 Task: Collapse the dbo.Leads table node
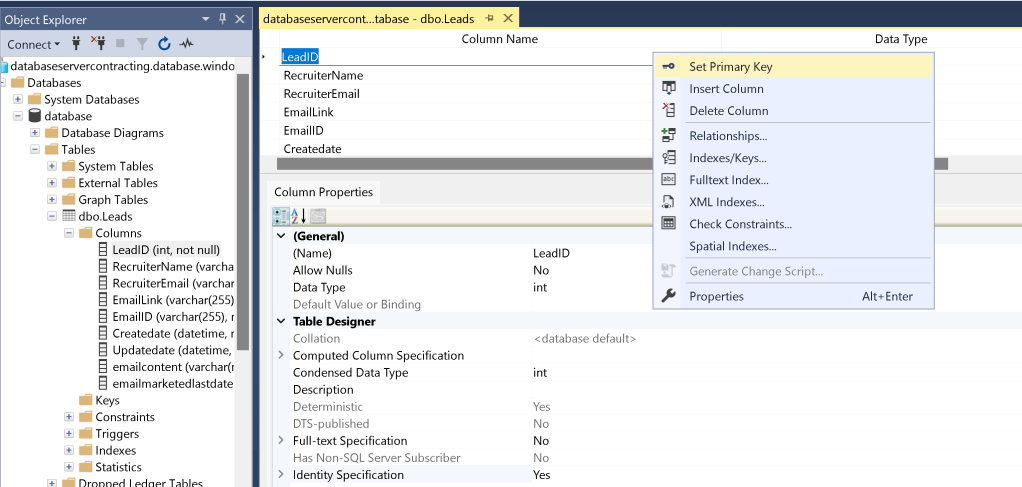[x=51, y=216]
